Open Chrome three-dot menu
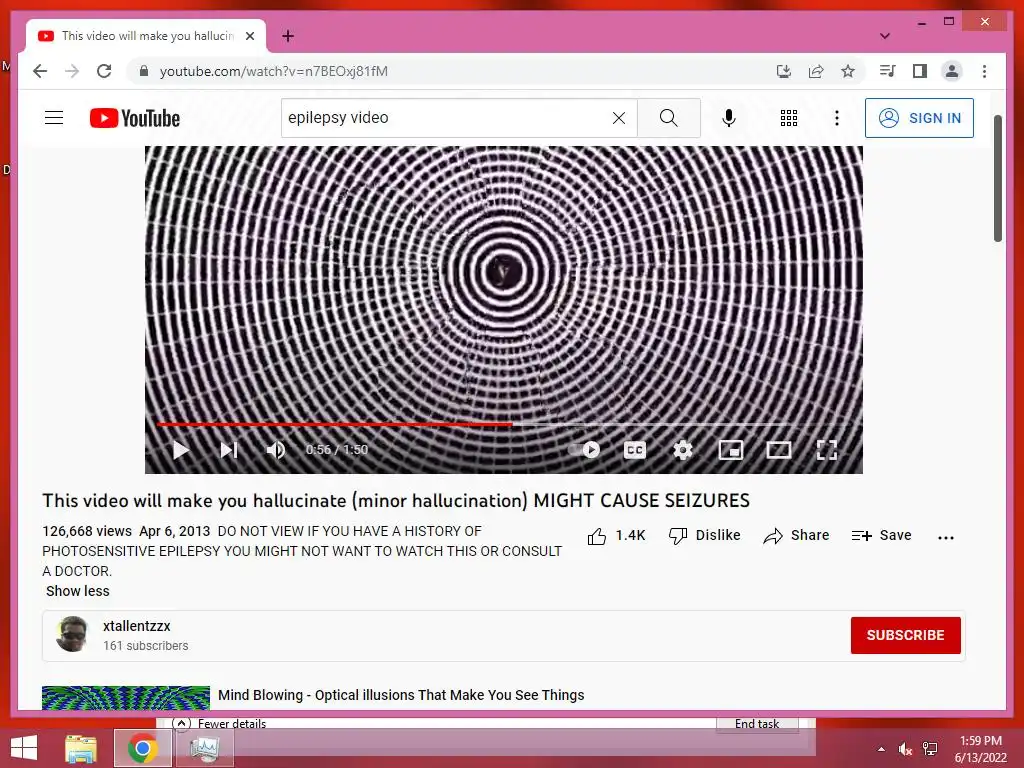 pos(984,71)
